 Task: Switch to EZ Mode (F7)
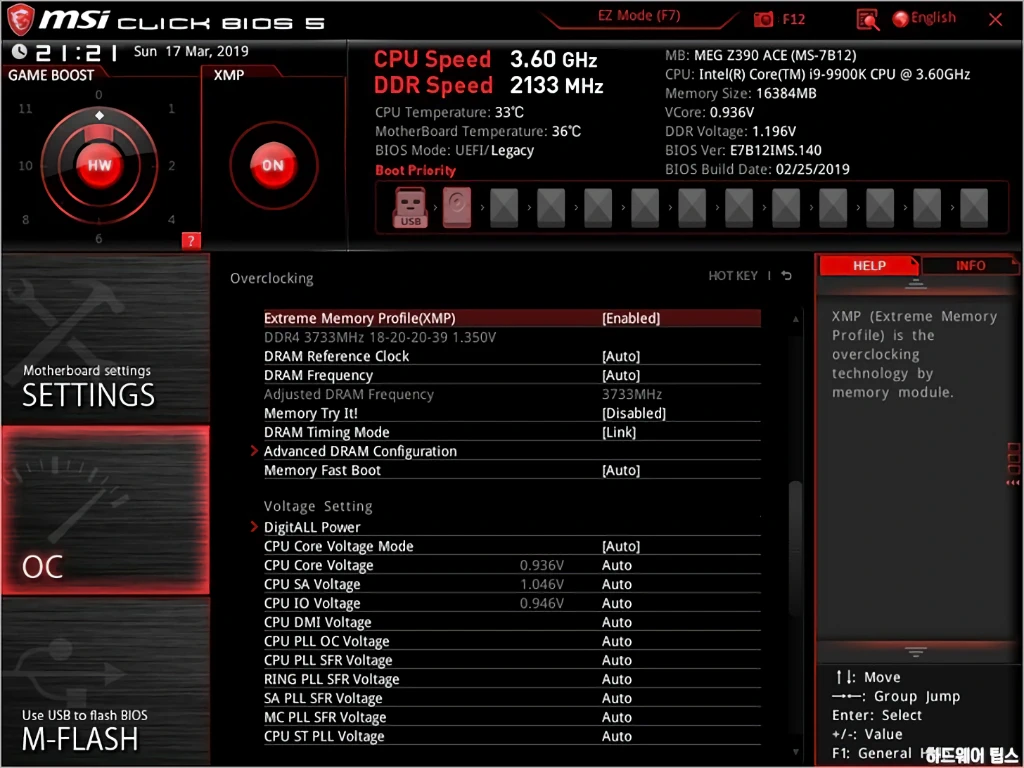(639, 15)
